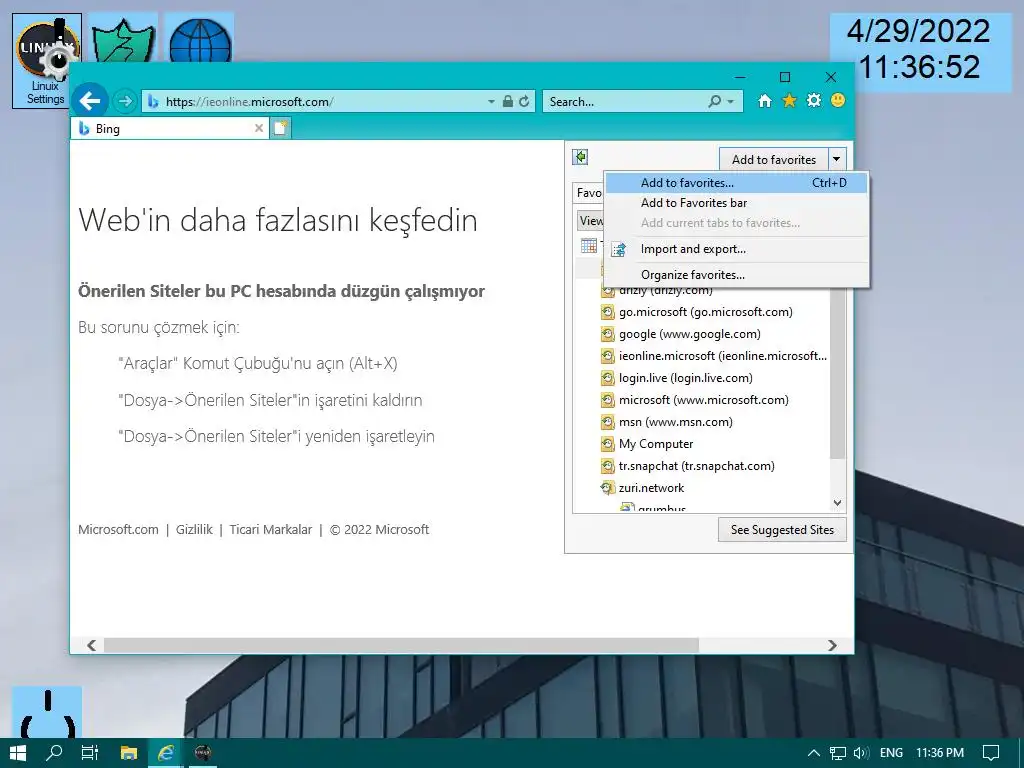Open msn (www.msn.com) history entry
The image size is (1024, 768).
(x=667, y=422)
